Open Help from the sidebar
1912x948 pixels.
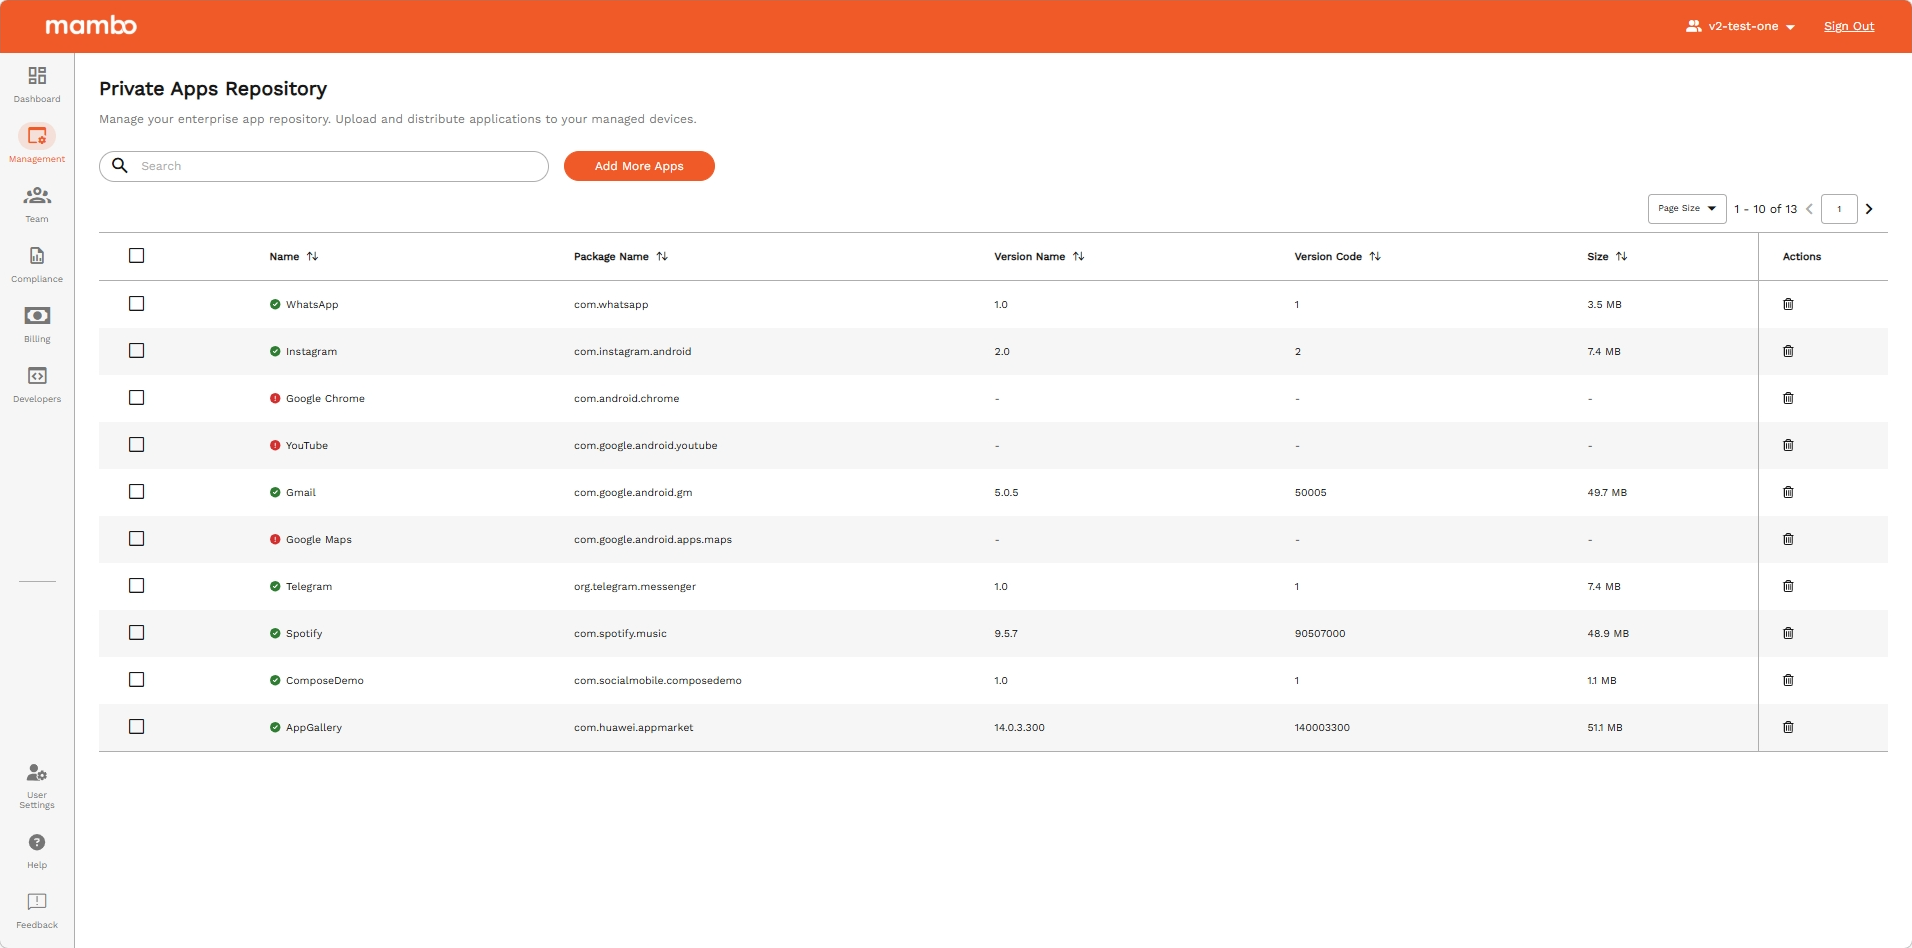[x=37, y=852]
